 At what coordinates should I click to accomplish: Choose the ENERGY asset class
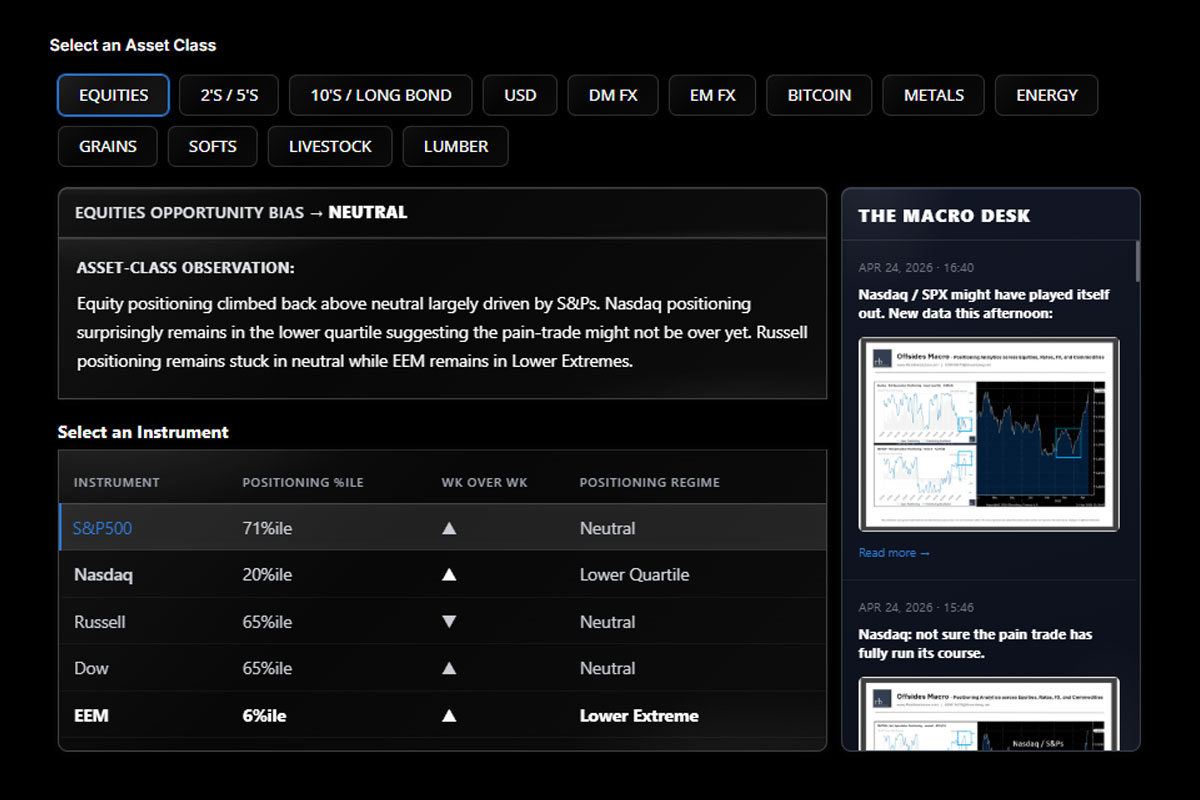point(1047,95)
